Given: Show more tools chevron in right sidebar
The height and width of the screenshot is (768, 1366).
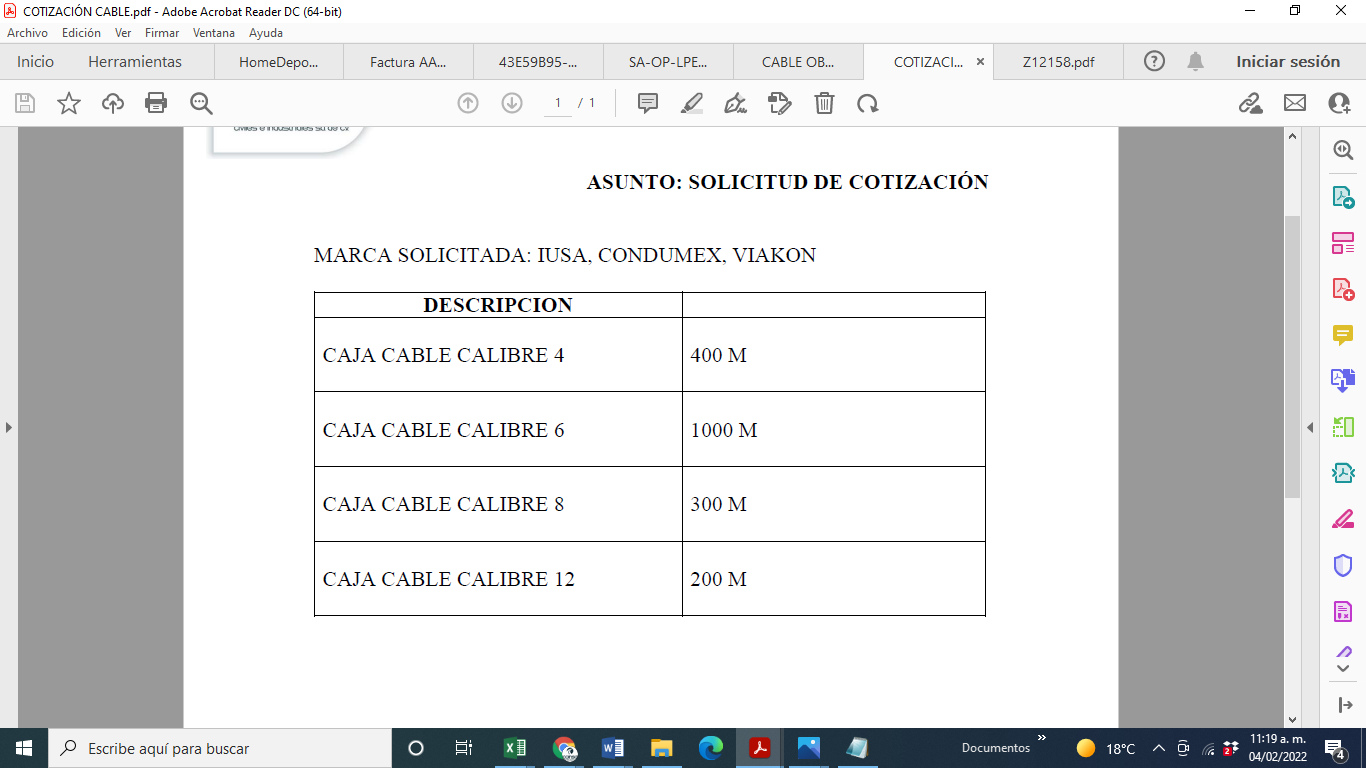Looking at the screenshot, I should 1343,669.
